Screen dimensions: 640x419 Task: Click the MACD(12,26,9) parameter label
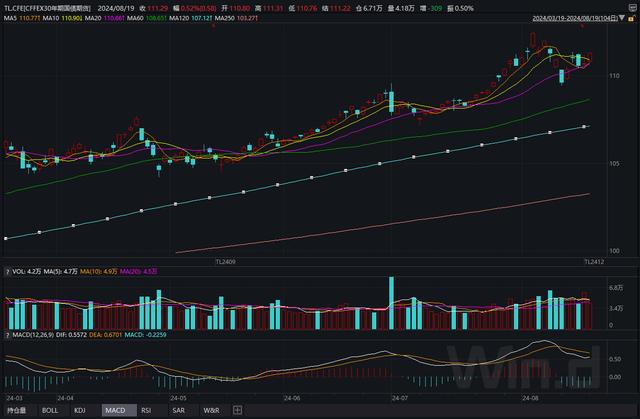(33, 335)
